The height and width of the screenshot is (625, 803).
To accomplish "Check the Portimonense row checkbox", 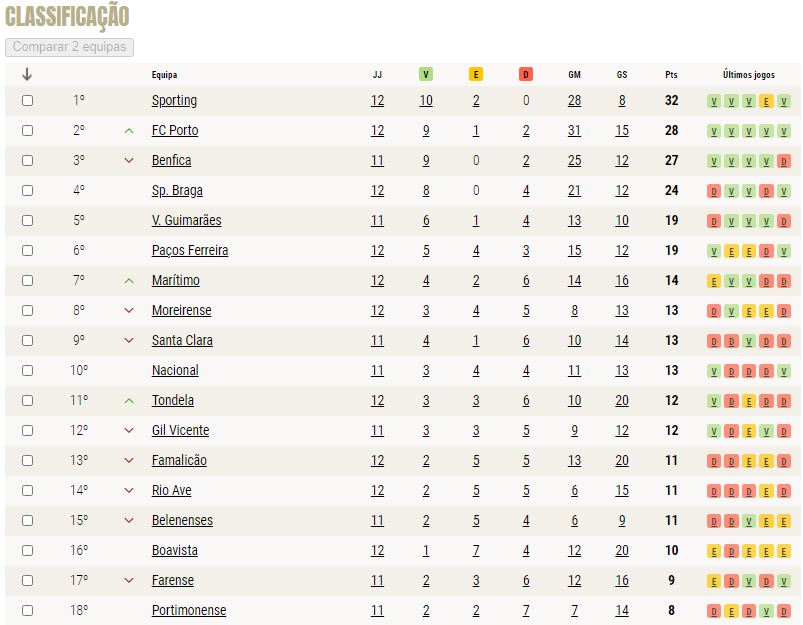I will pyautogui.click(x=28, y=610).
